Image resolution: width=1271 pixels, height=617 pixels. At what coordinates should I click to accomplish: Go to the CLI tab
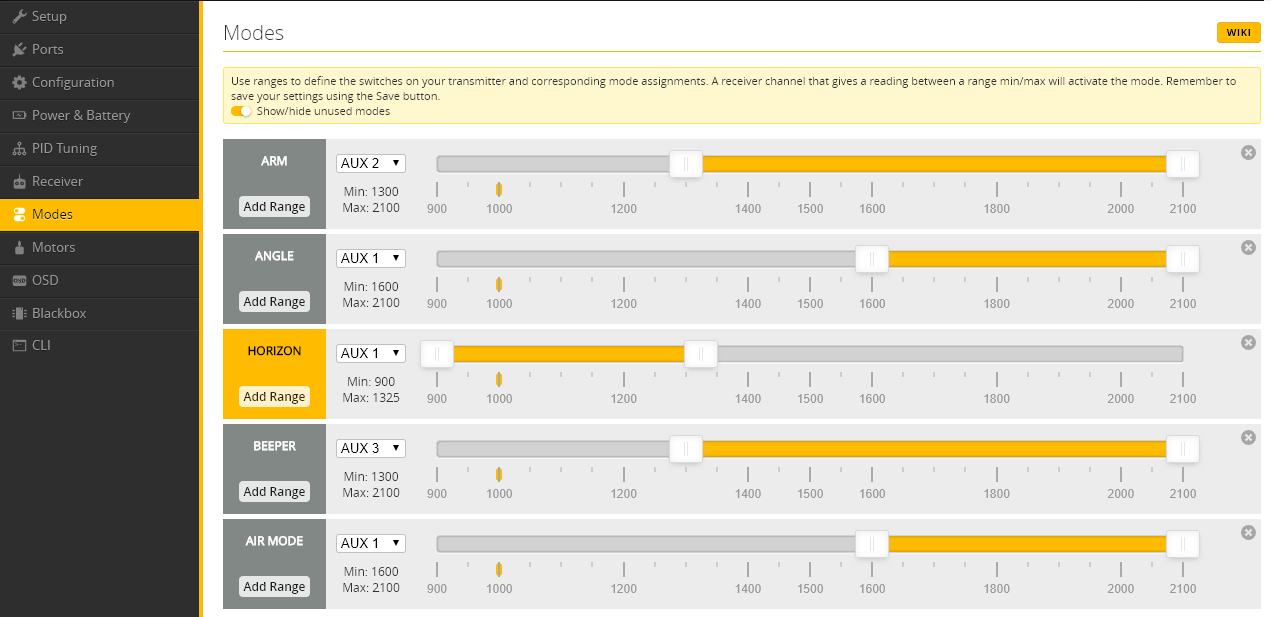coord(40,345)
